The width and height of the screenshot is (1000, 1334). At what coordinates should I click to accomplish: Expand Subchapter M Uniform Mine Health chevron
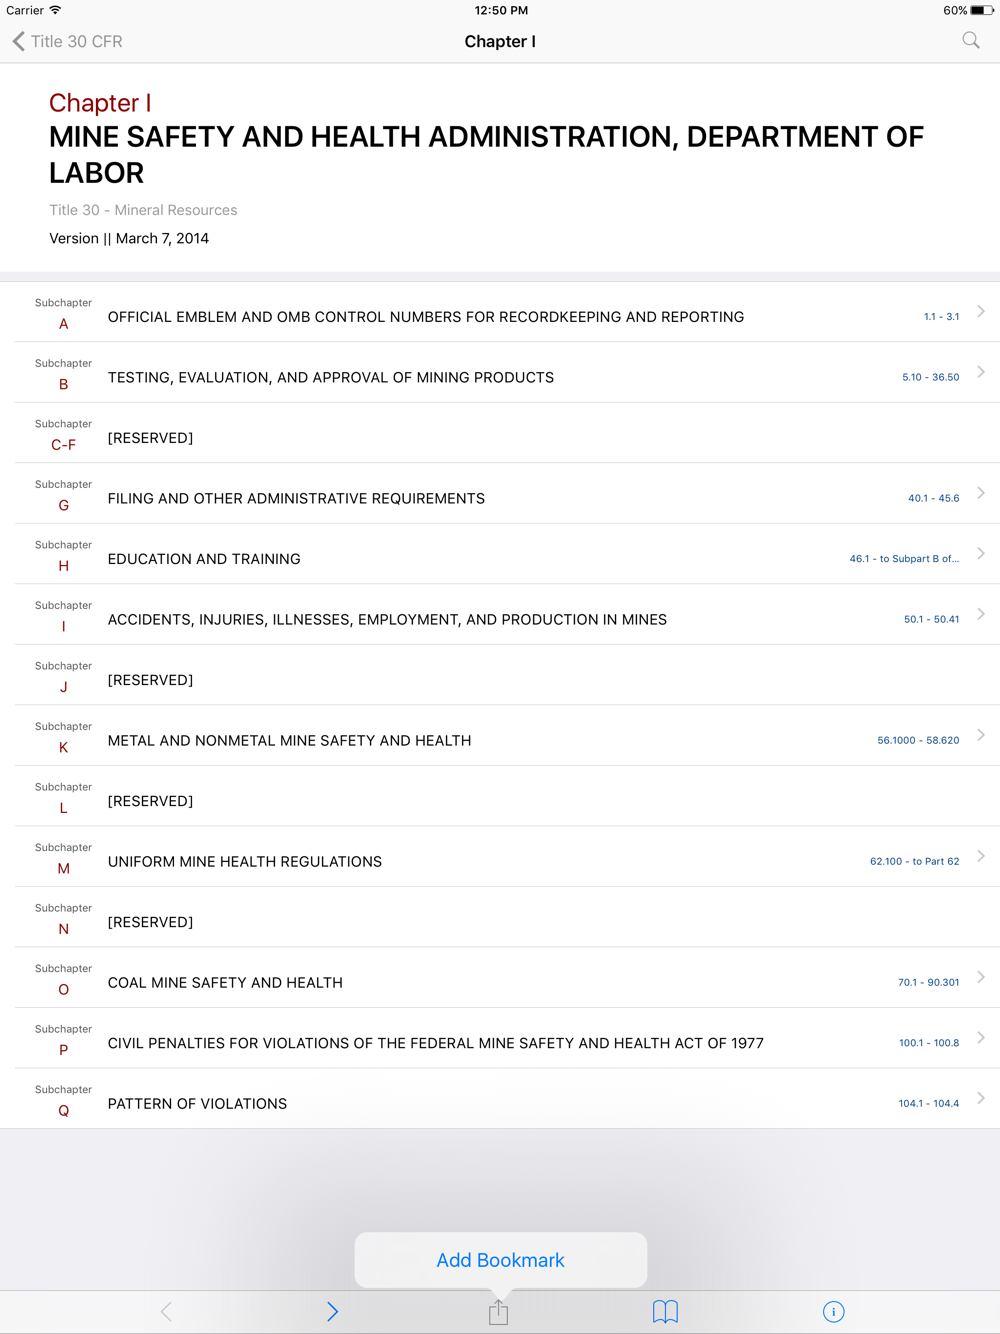point(981,856)
